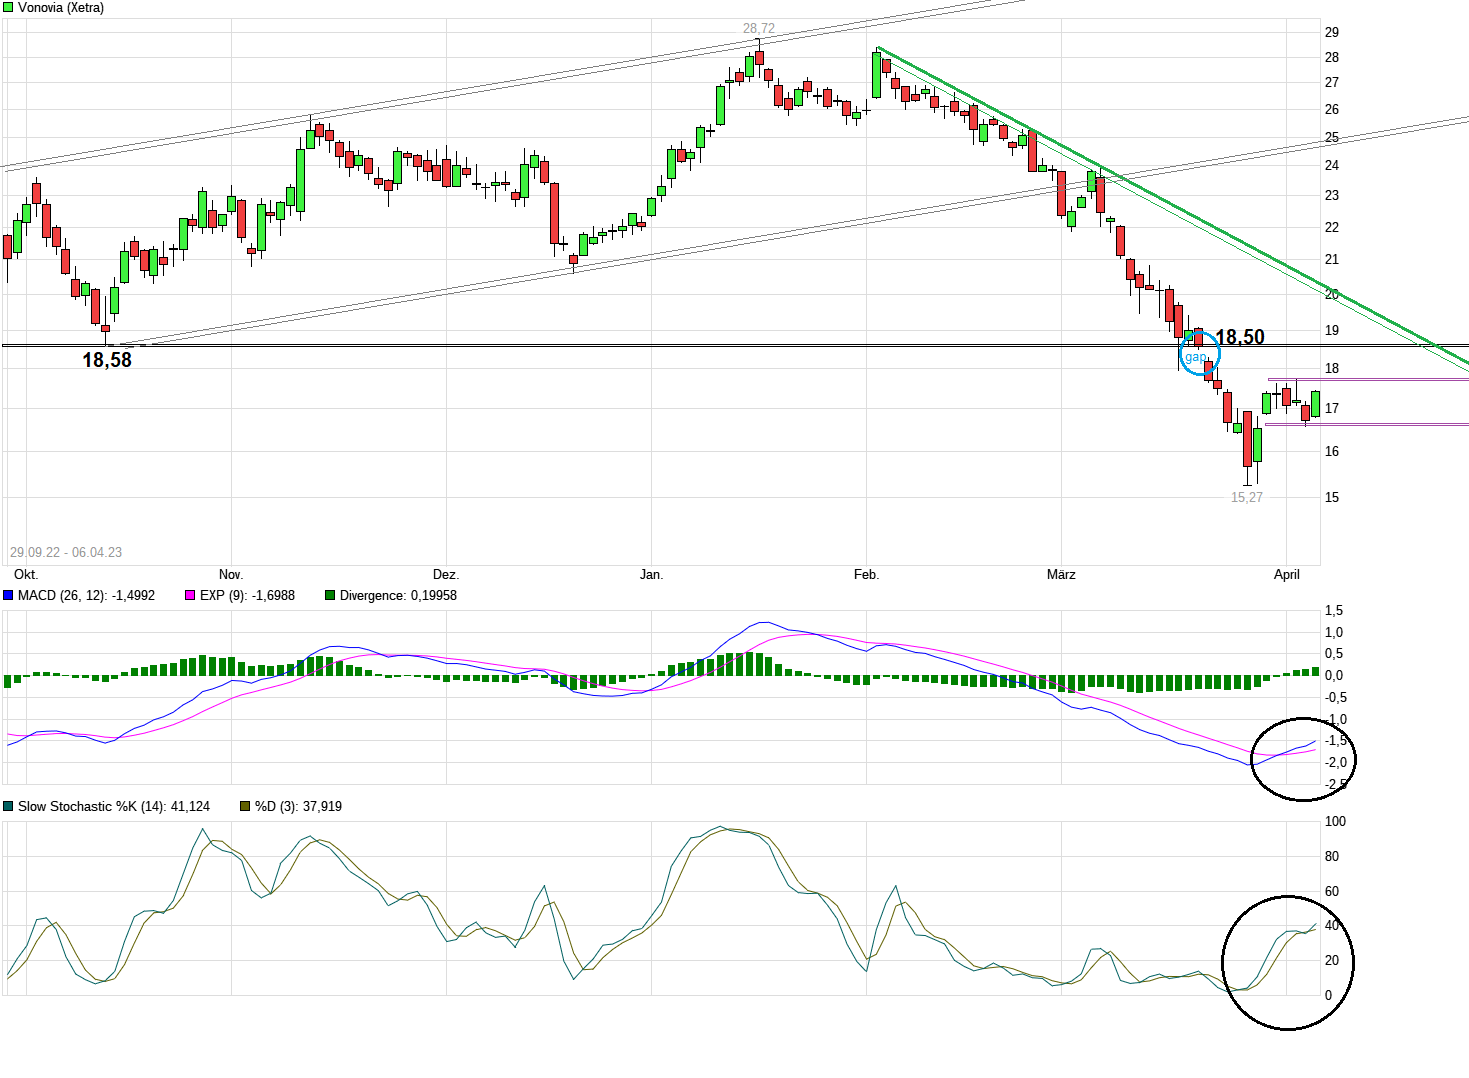
Task: Click the '29' price axis value
Action: point(1332,32)
